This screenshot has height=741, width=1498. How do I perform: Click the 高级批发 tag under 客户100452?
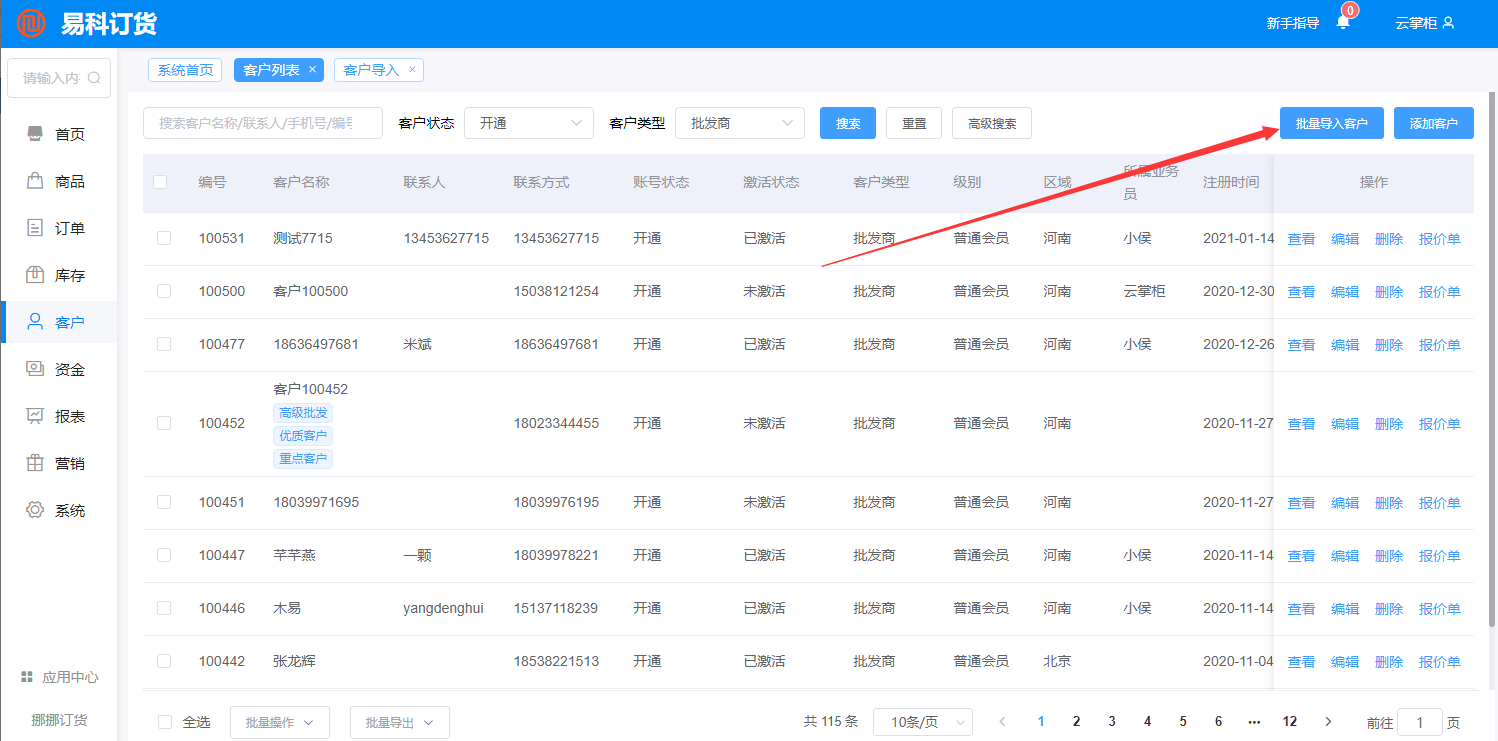click(x=303, y=413)
